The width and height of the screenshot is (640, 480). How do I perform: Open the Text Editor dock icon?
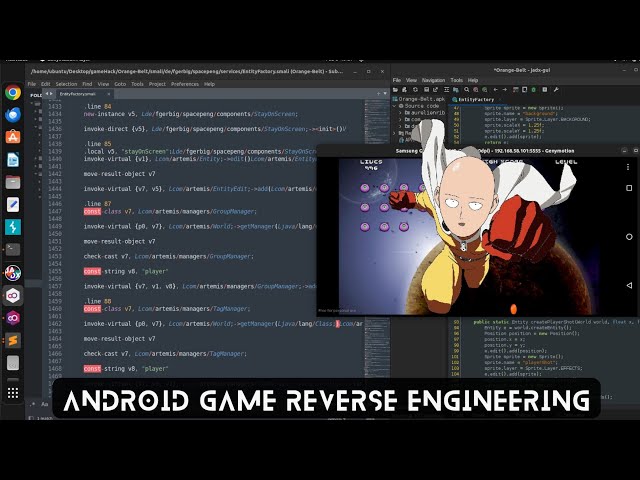tap(13, 204)
